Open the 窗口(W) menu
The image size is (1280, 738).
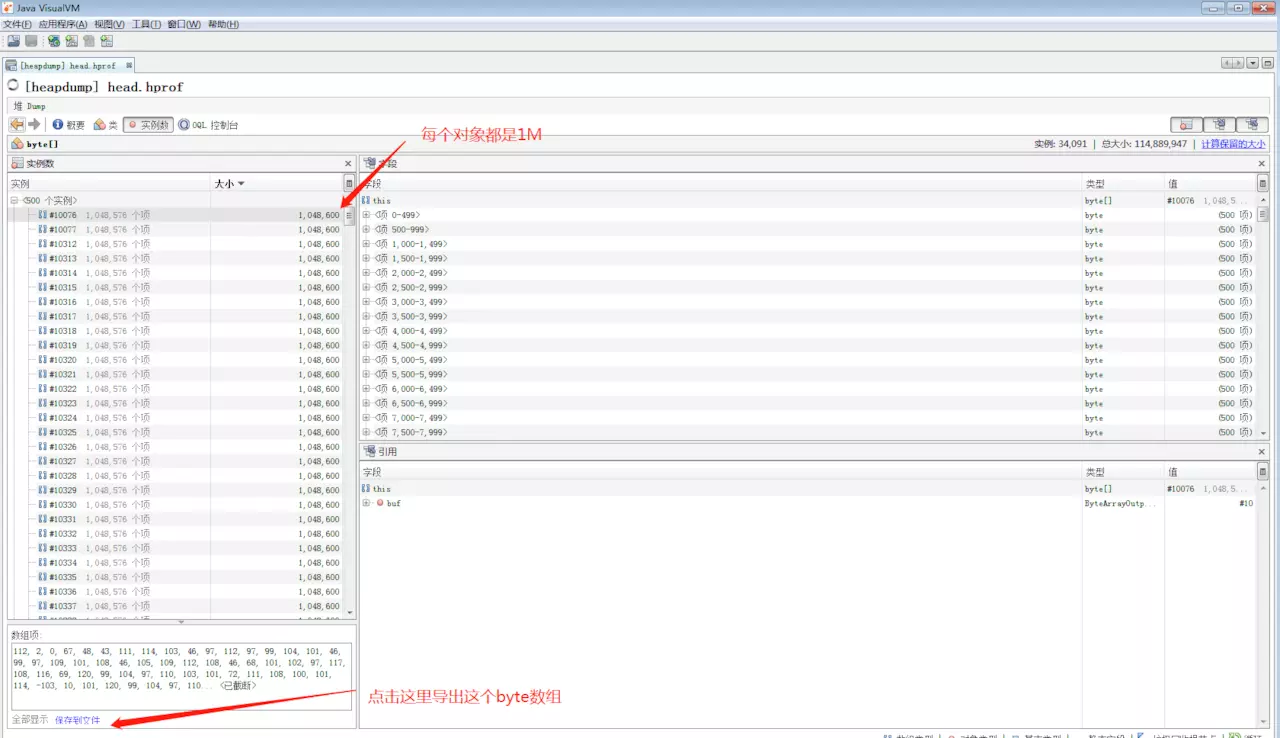[x=184, y=24]
